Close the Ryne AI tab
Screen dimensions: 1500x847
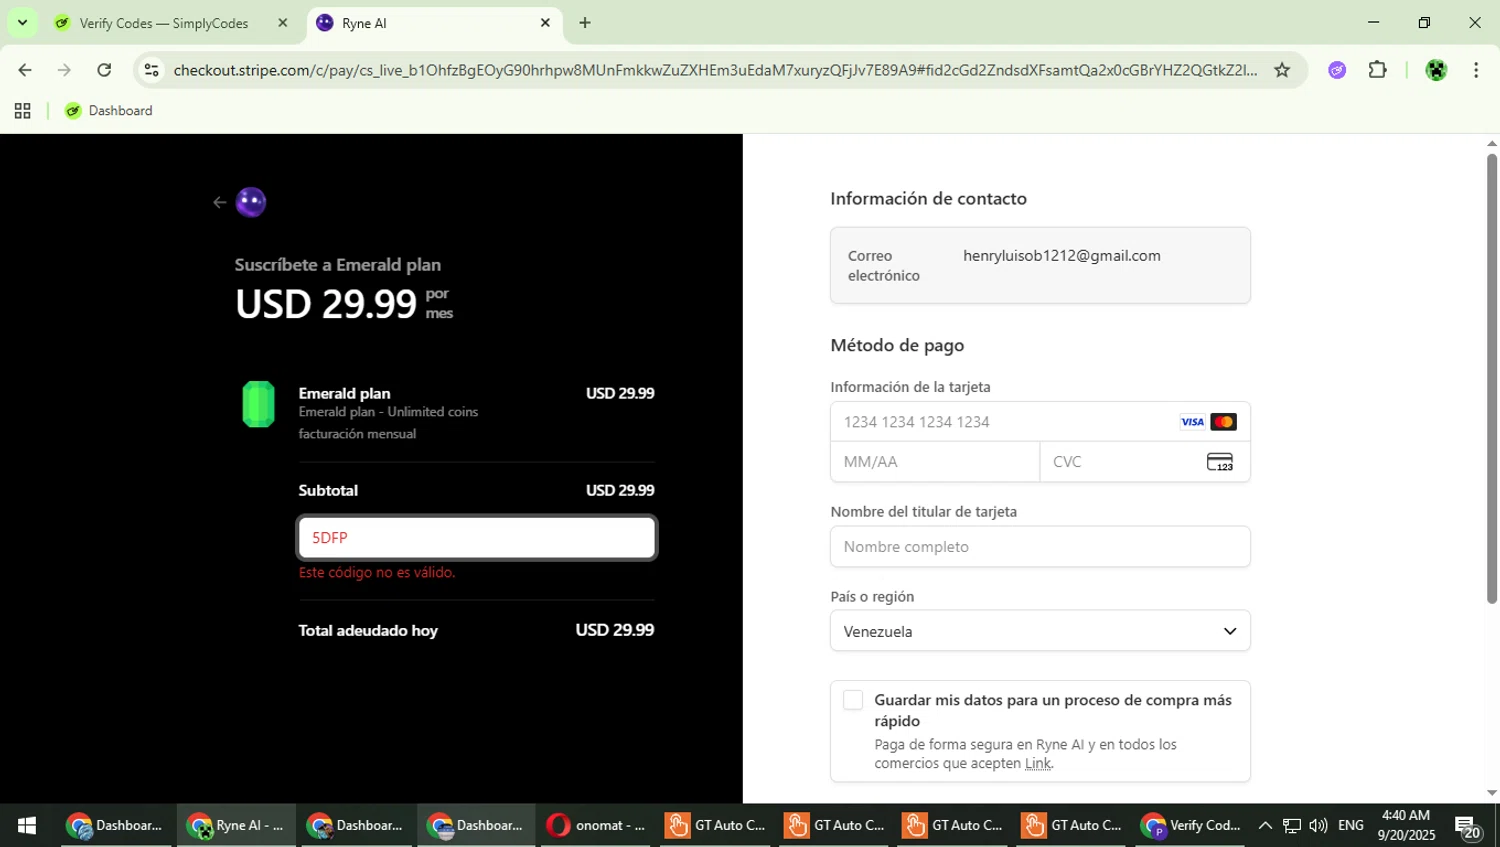tap(545, 23)
